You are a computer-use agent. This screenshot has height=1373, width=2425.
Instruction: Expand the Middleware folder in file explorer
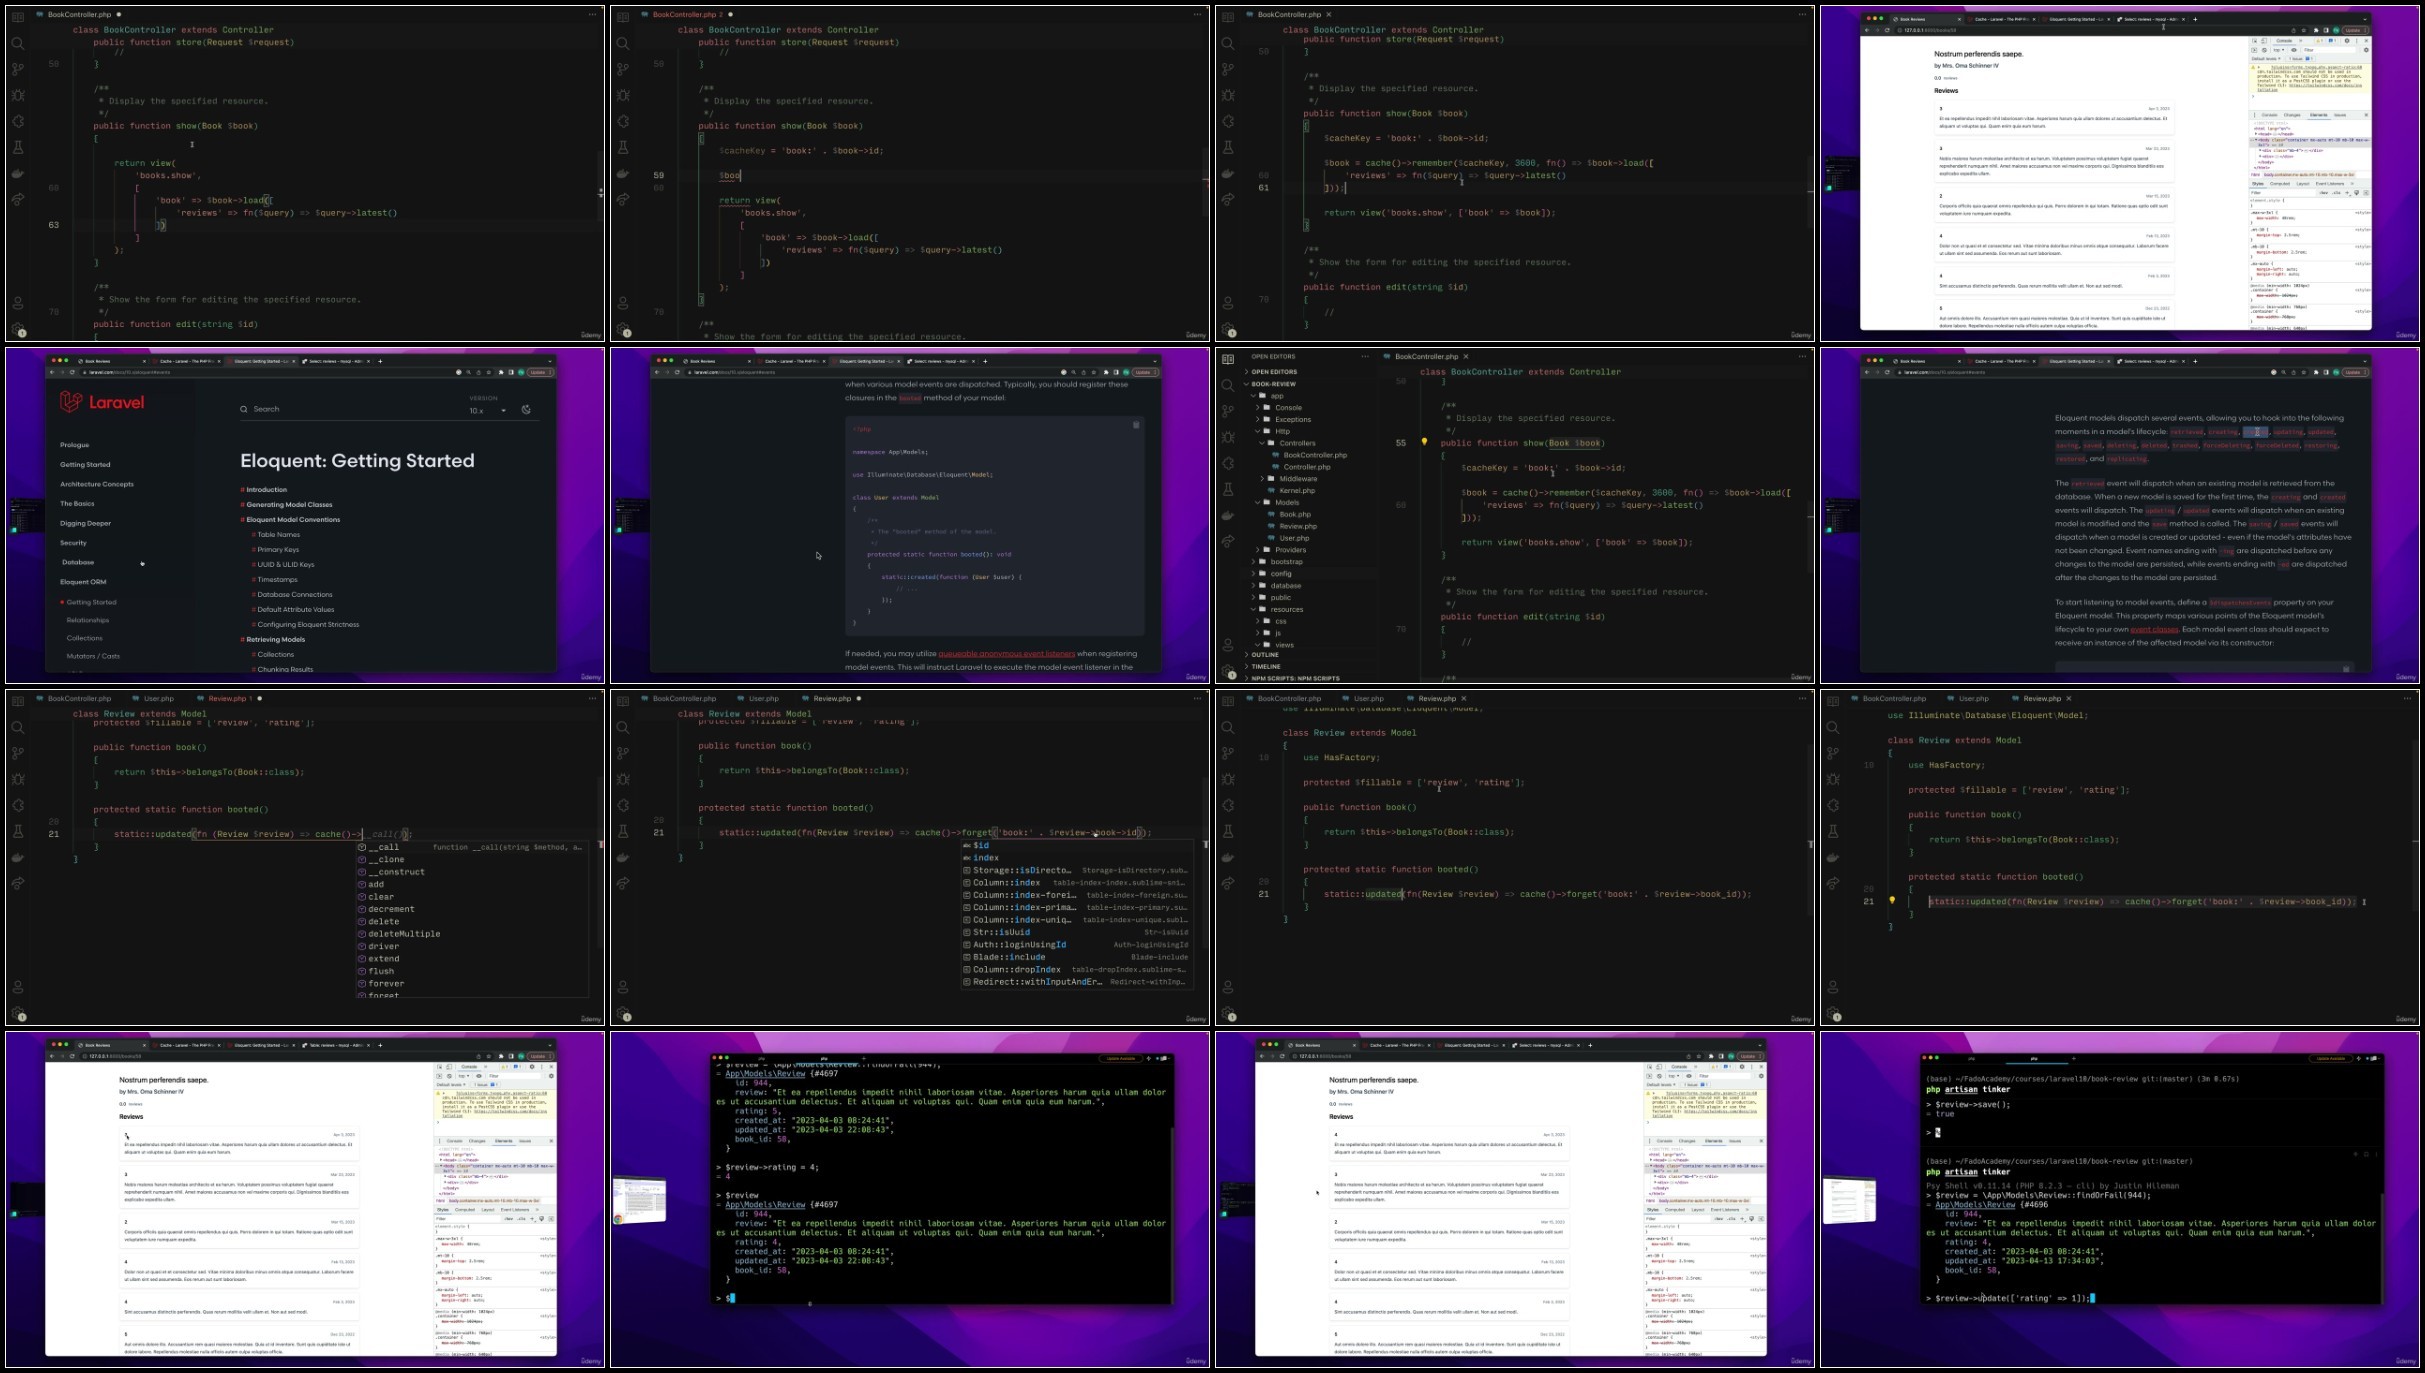click(1297, 479)
